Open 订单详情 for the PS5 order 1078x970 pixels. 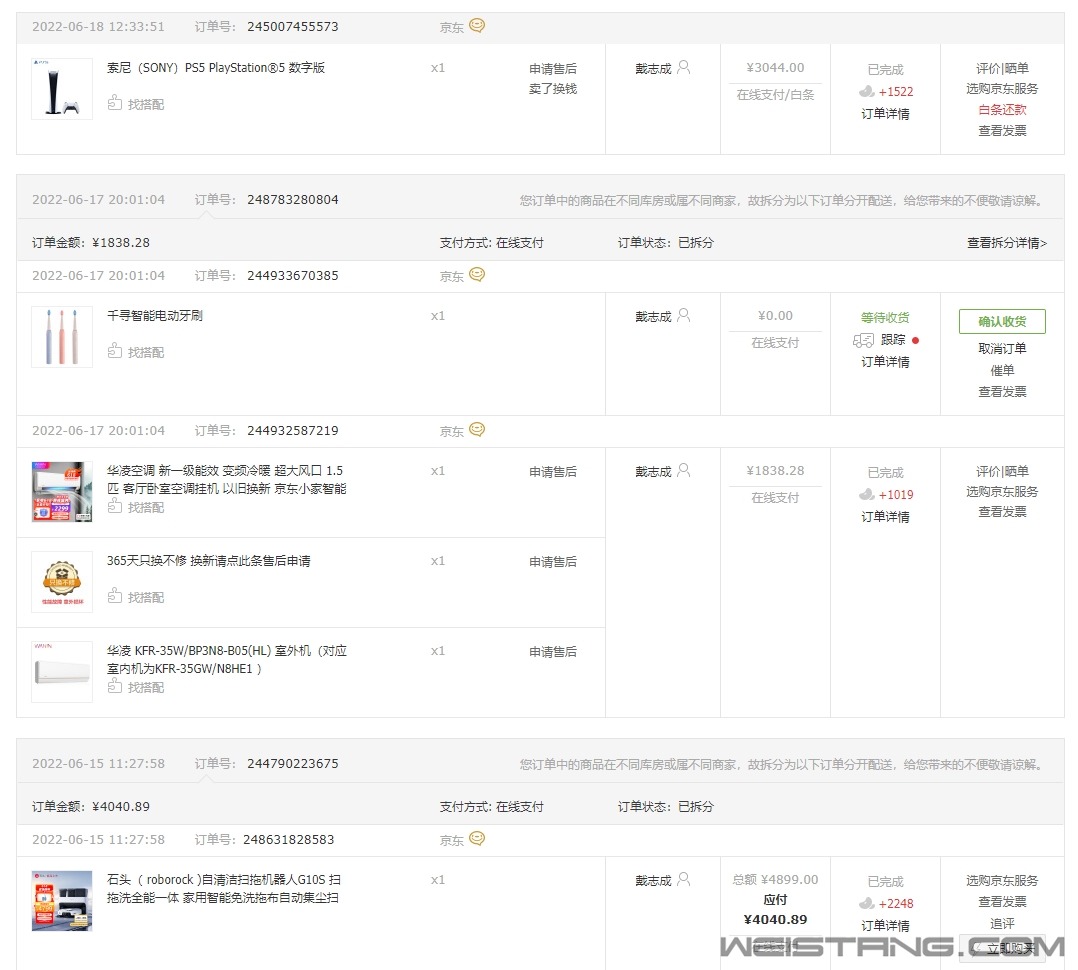pyautogui.click(x=886, y=114)
